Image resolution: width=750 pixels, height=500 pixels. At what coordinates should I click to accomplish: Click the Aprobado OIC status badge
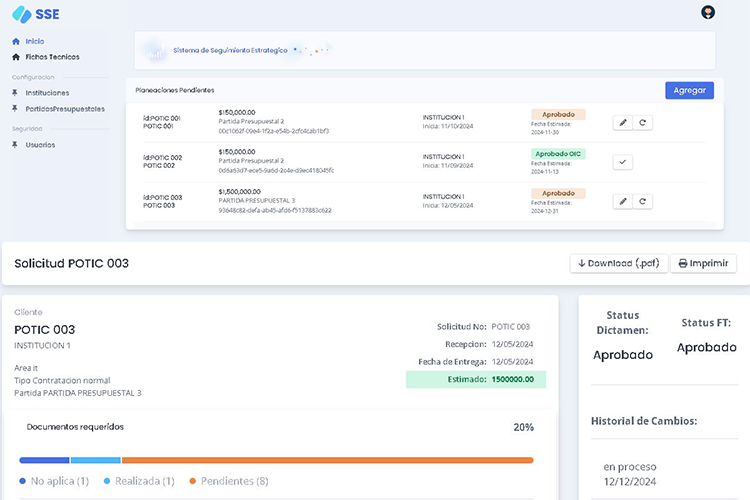pyautogui.click(x=558, y=154)
